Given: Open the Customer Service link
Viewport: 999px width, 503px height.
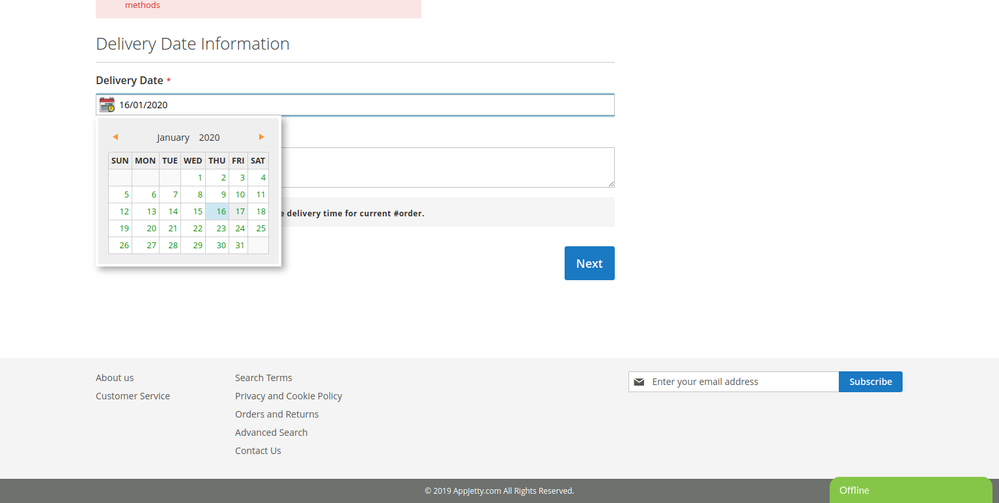Looking at the screenshot, I should click(x=133, y=396).
